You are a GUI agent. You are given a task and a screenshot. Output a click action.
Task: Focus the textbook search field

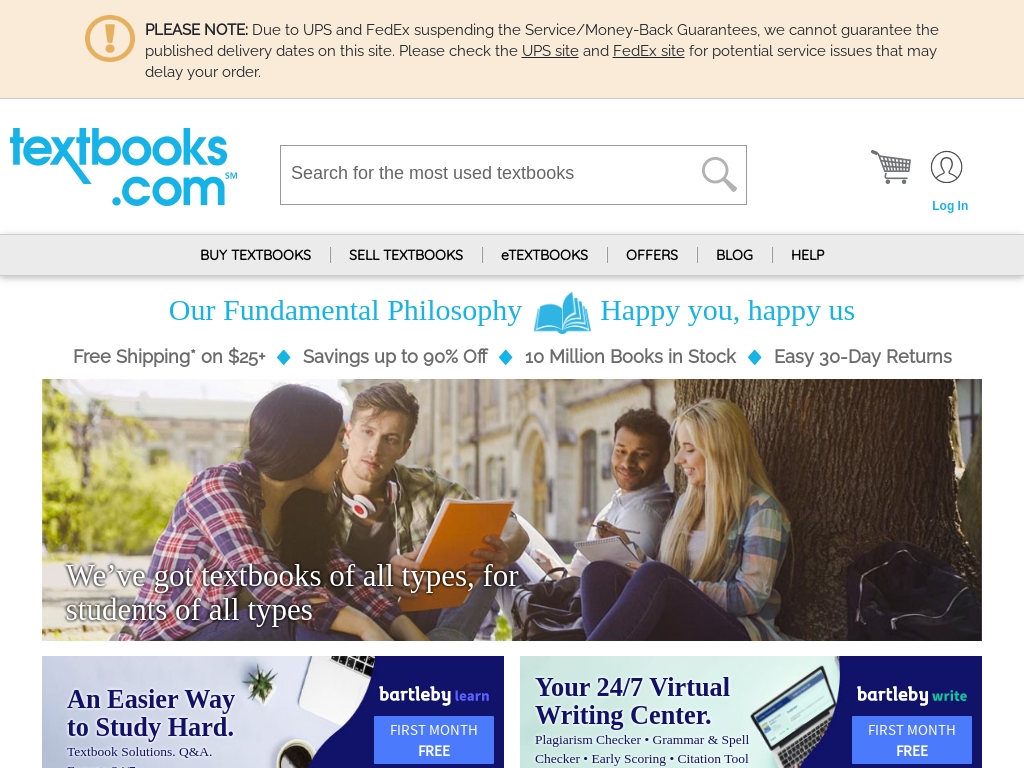[x=490, y=174]
